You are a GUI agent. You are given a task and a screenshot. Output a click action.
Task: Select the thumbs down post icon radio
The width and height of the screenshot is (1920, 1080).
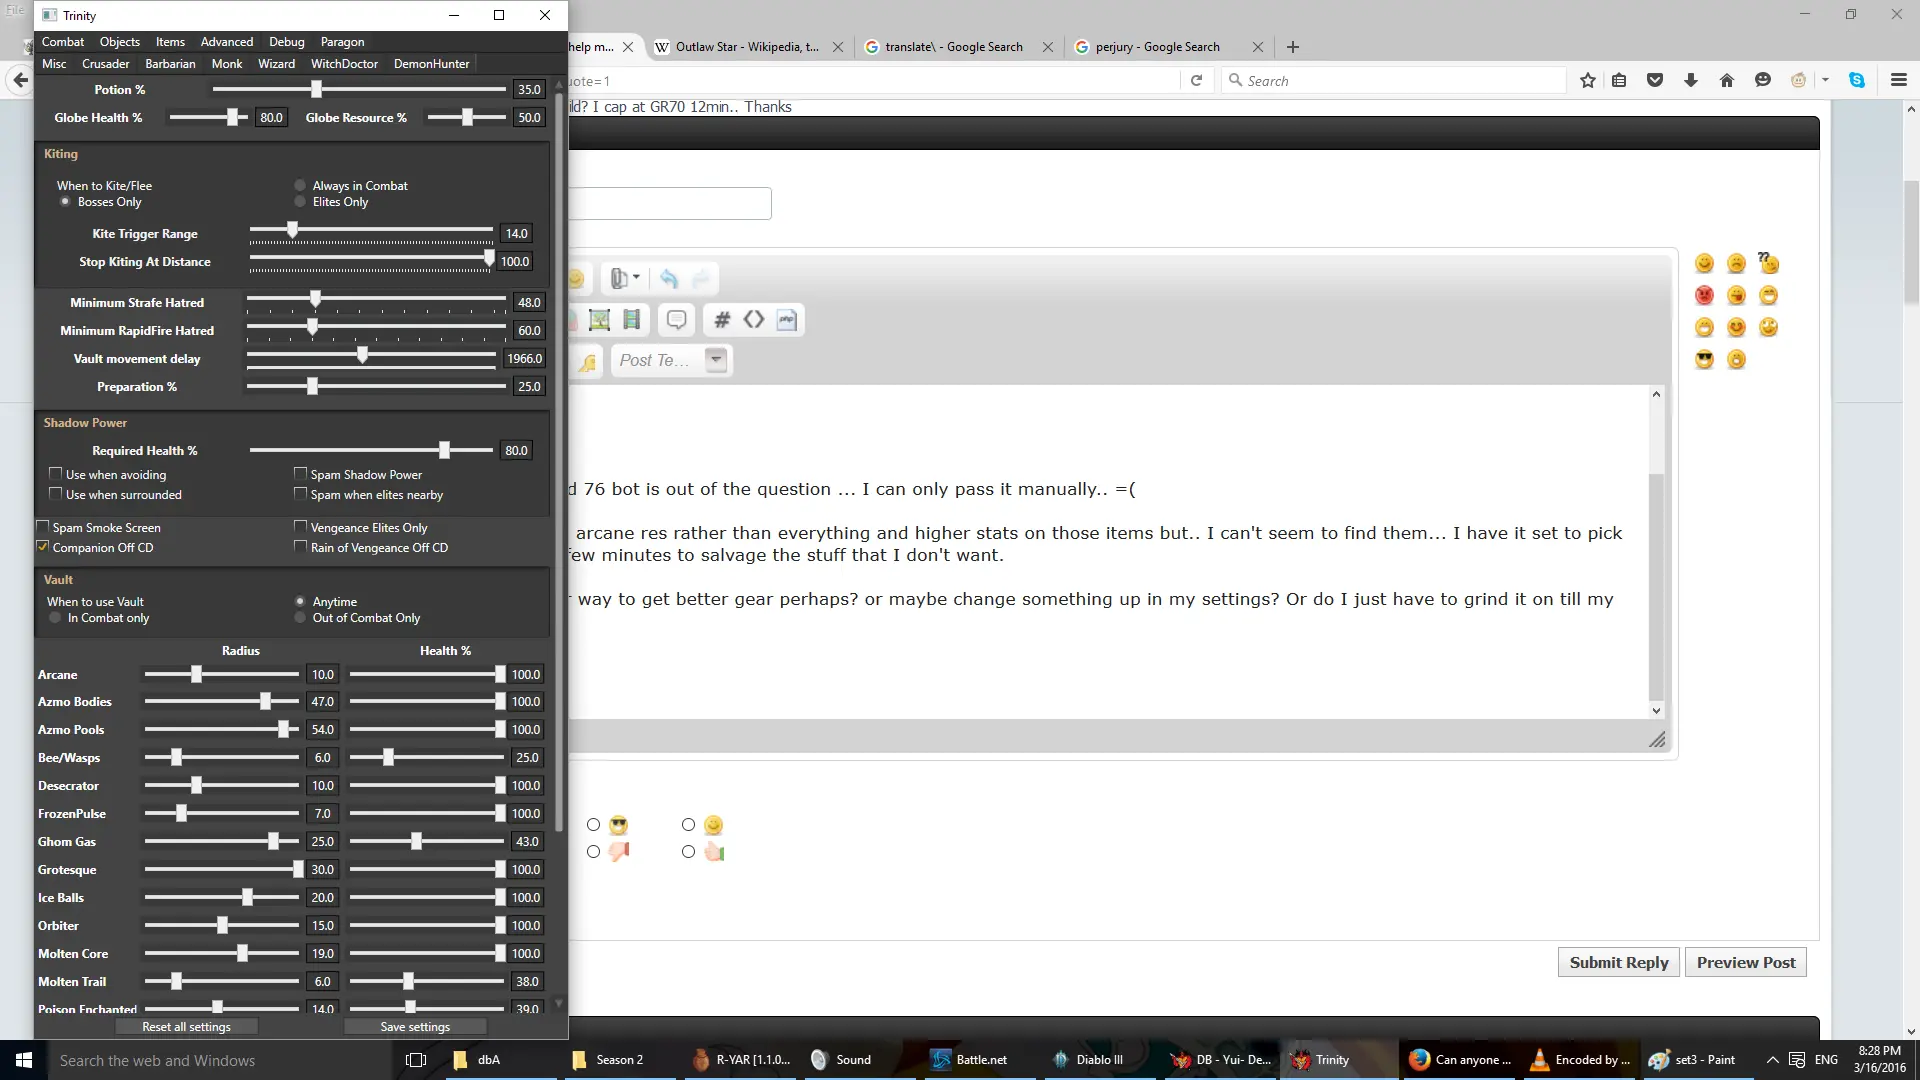[x=594, y=851]
